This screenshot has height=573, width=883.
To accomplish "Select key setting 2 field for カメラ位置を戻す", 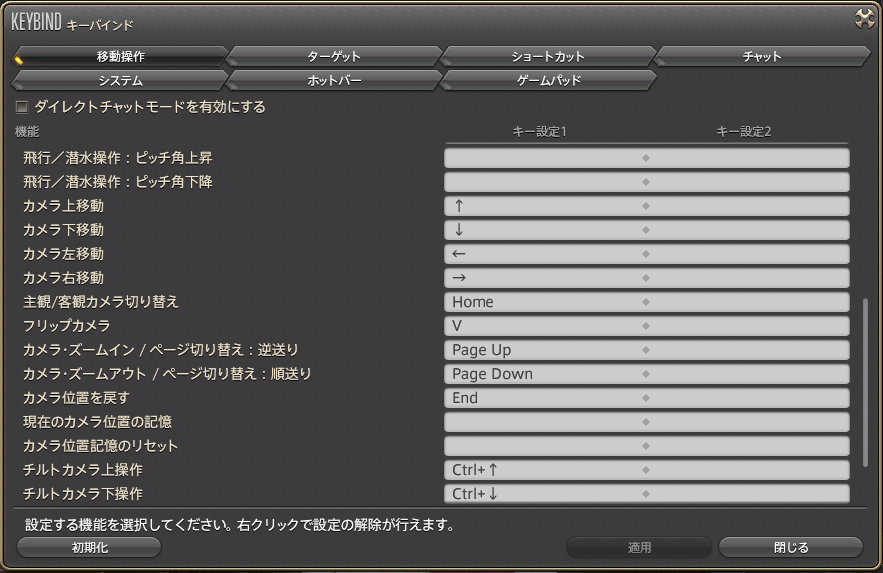I will point(748,398).
